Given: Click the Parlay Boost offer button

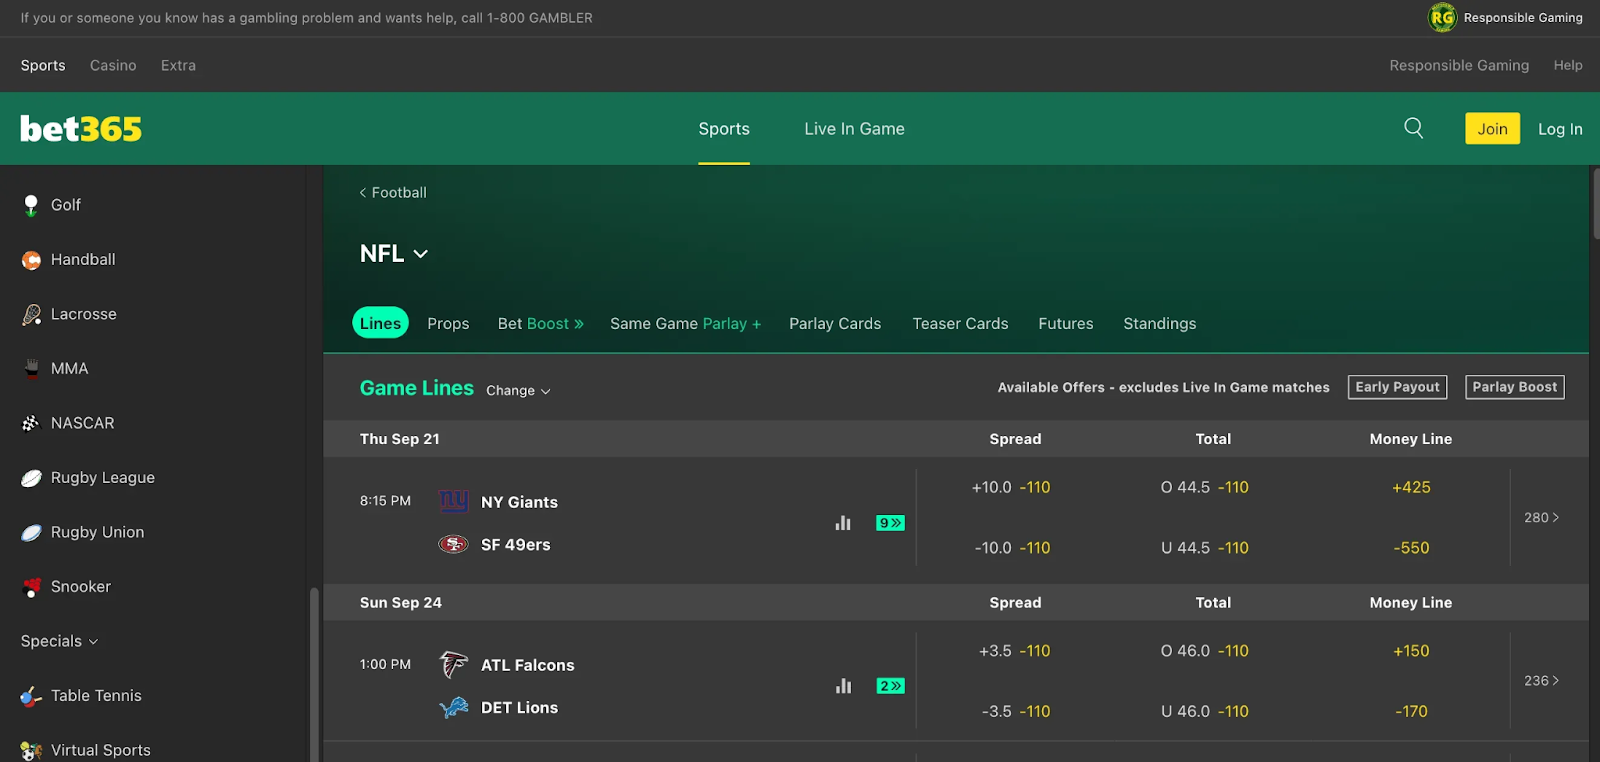Looking at the screenshot, I should (x=1515, y=387).
